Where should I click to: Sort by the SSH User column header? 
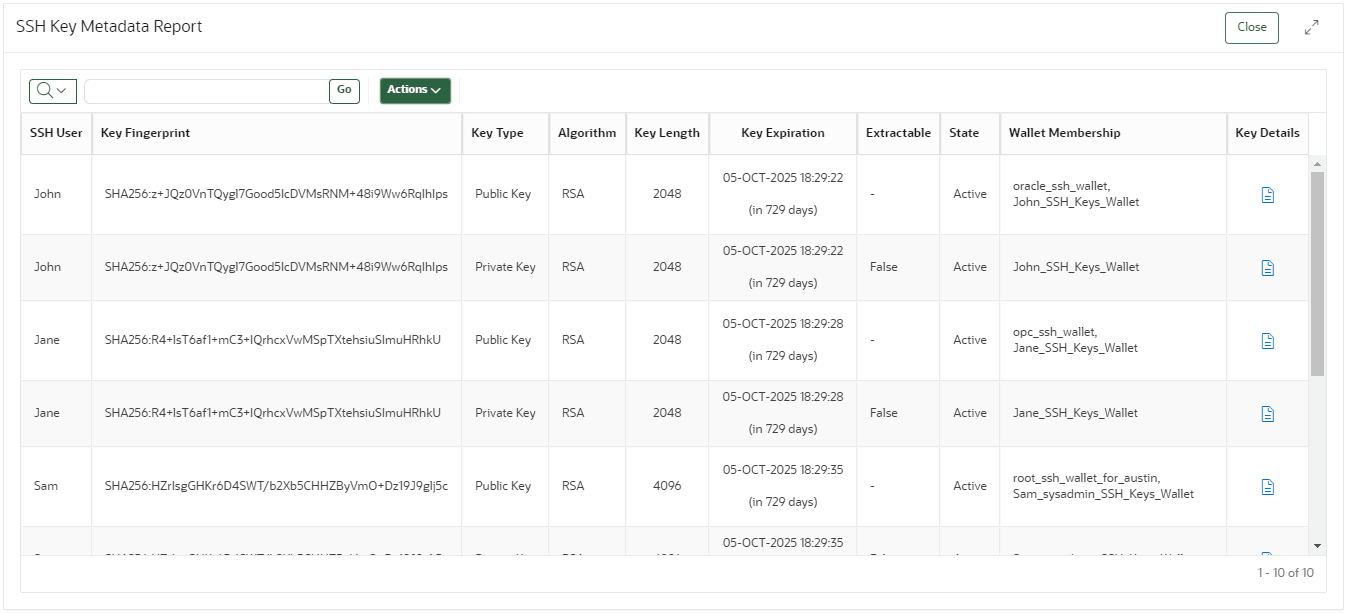click(56, 133)
